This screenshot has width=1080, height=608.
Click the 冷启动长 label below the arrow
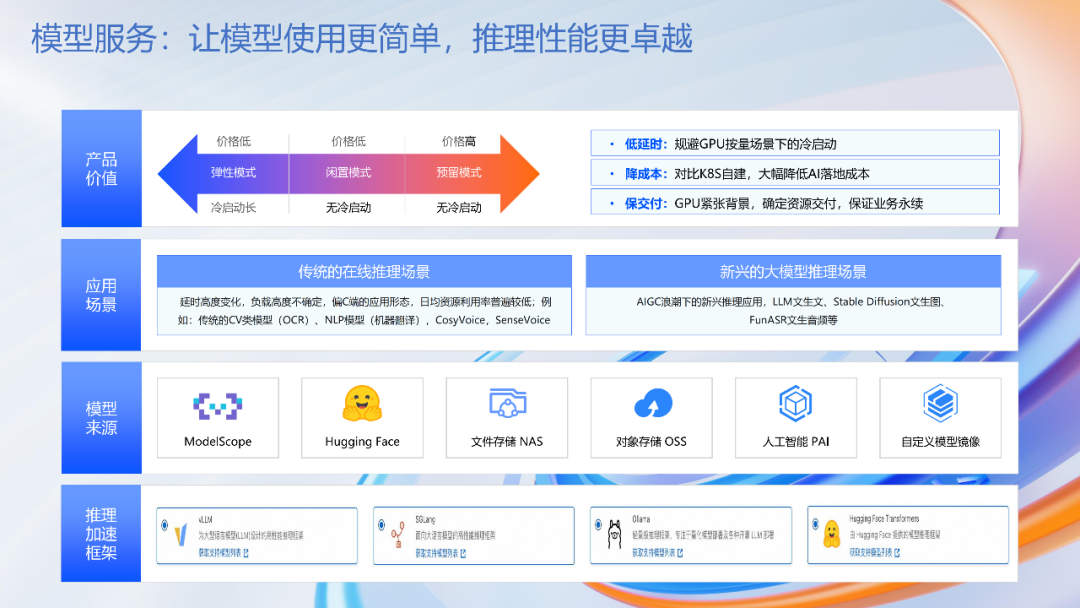(x=233, y=207)
